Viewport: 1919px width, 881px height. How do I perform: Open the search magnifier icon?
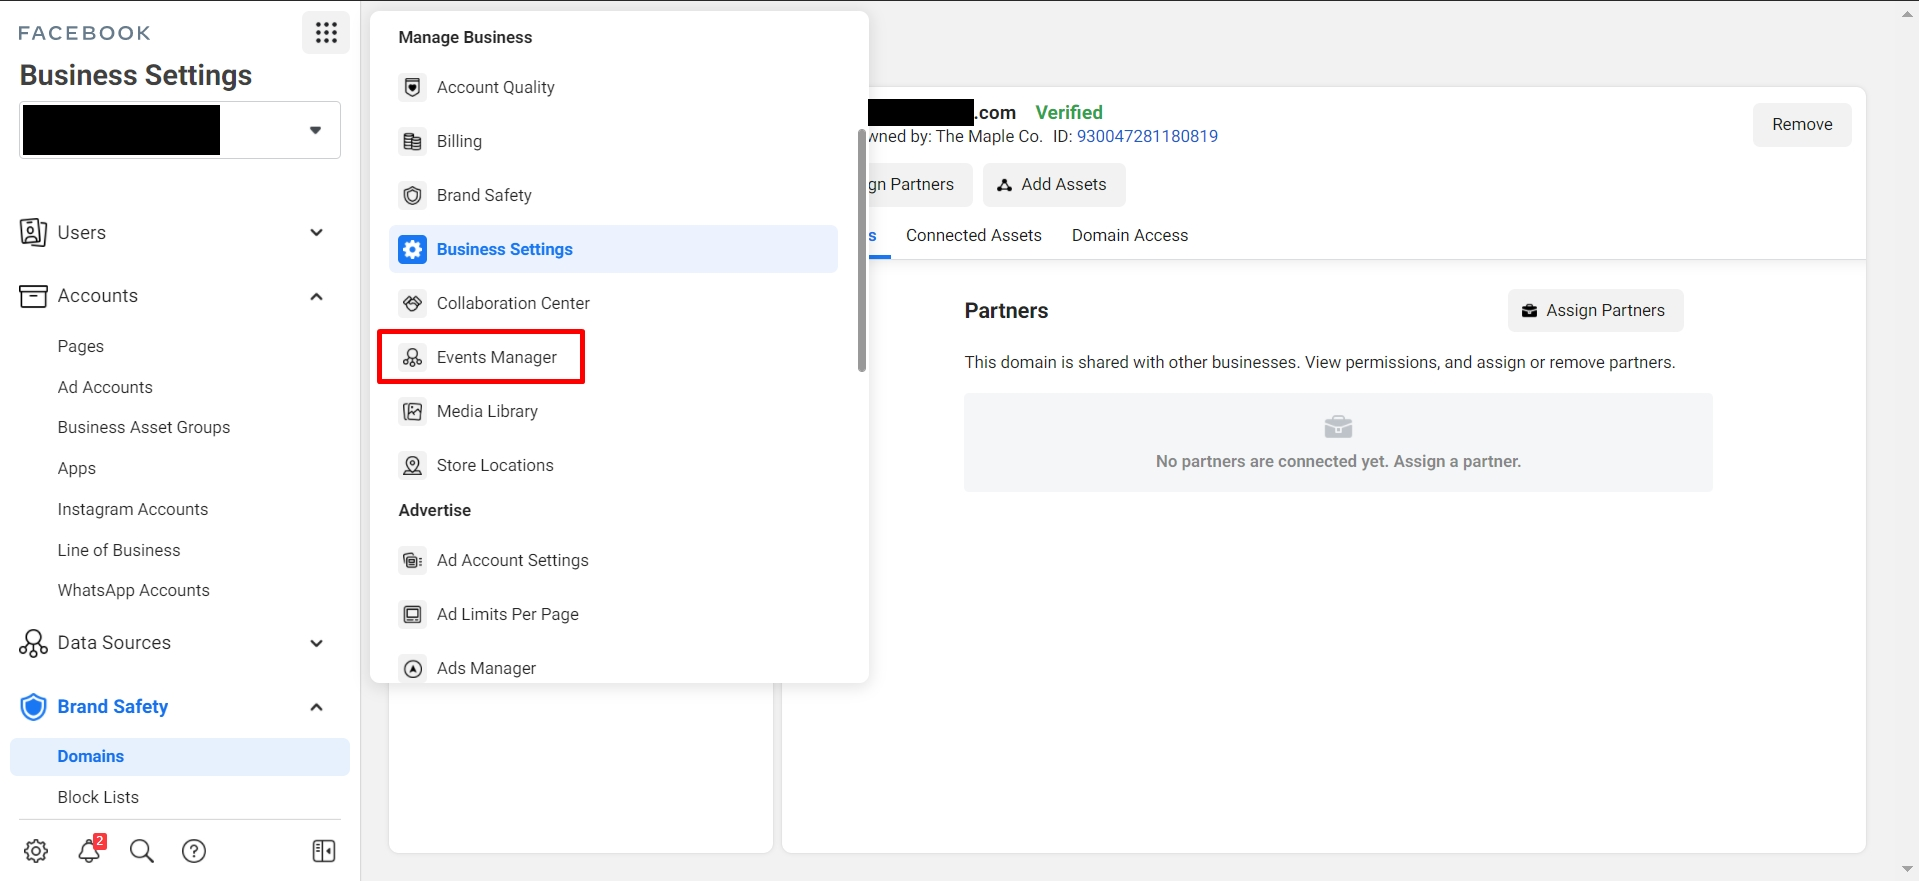142,851
